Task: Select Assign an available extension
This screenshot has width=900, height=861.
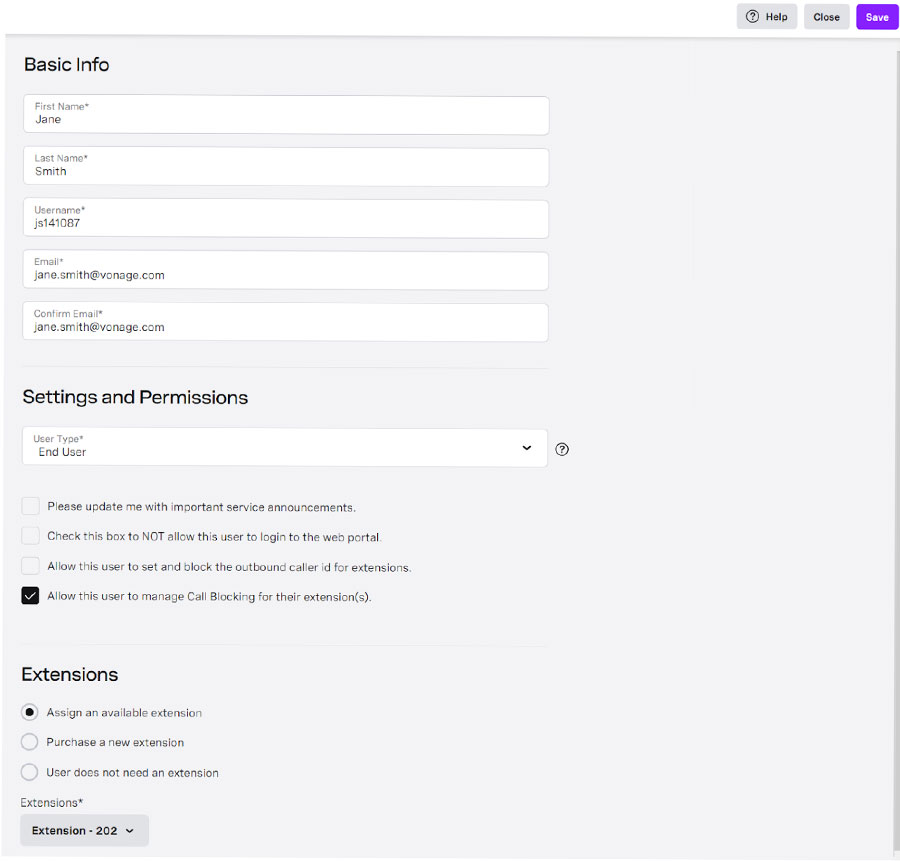Action: (x=29, y=712)
